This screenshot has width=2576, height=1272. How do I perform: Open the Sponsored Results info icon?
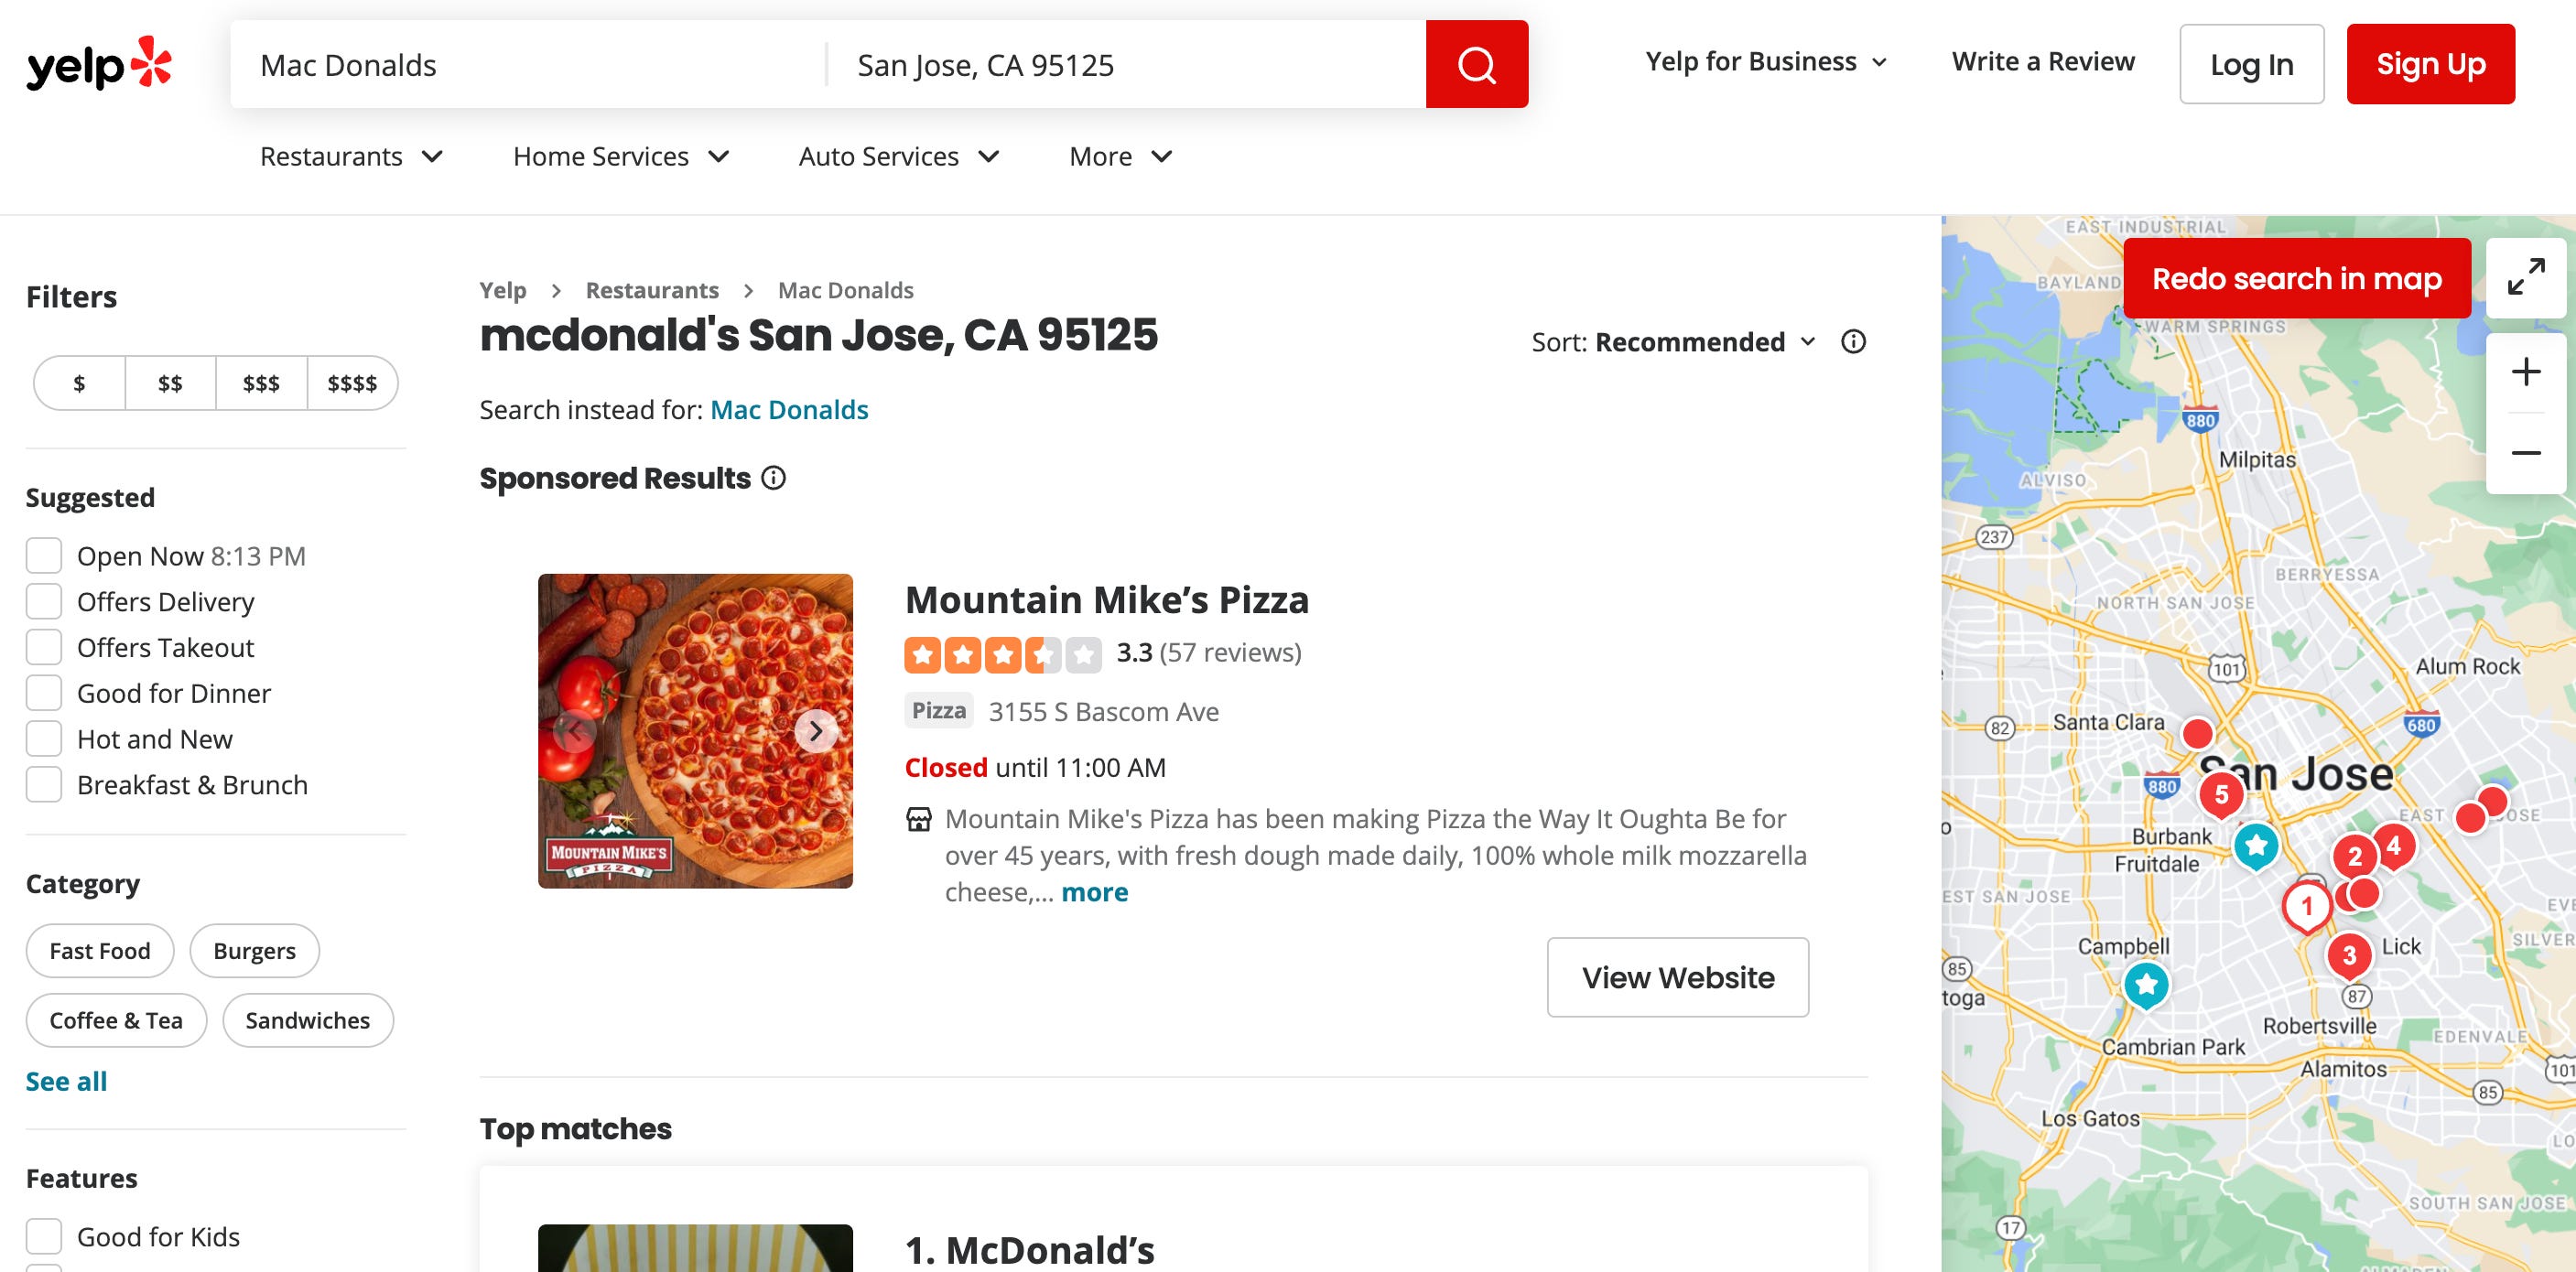(x=773, y=478)
